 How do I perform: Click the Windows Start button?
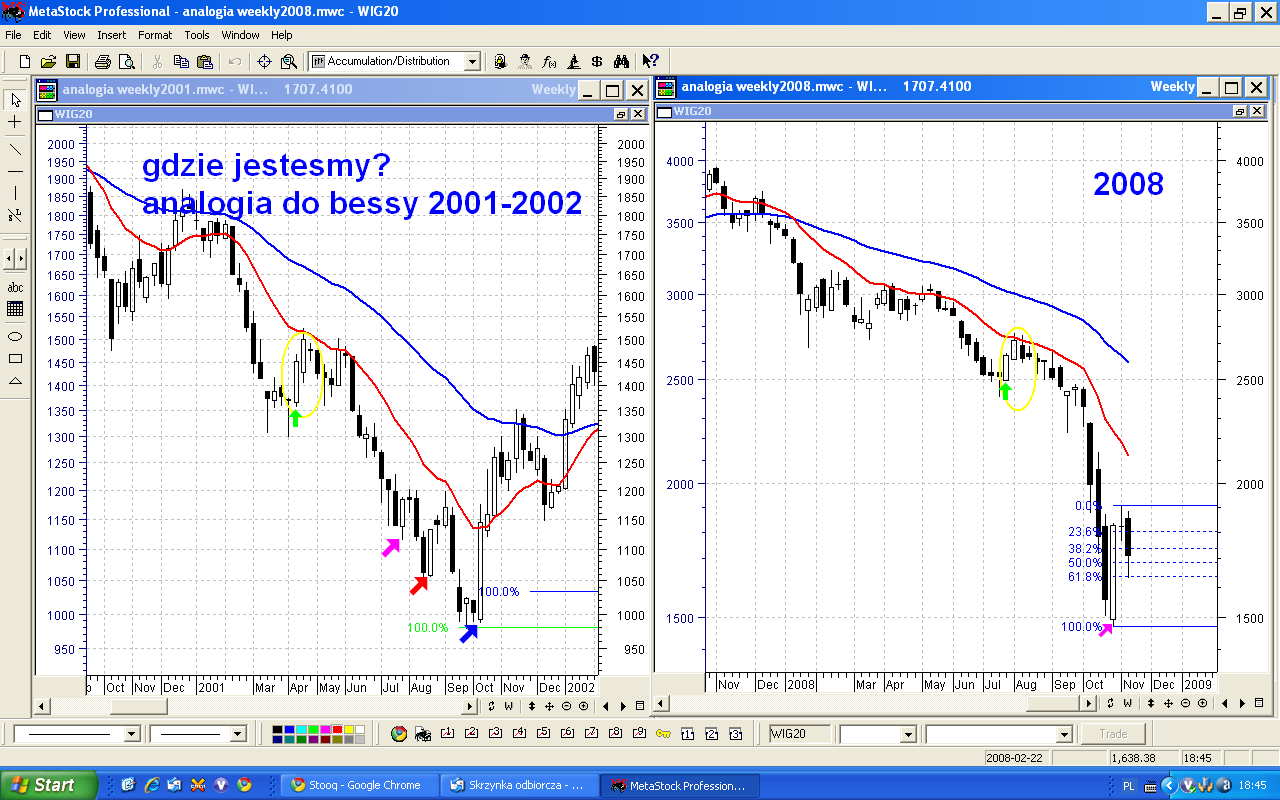pyautogui.click(x=49, y=785)
